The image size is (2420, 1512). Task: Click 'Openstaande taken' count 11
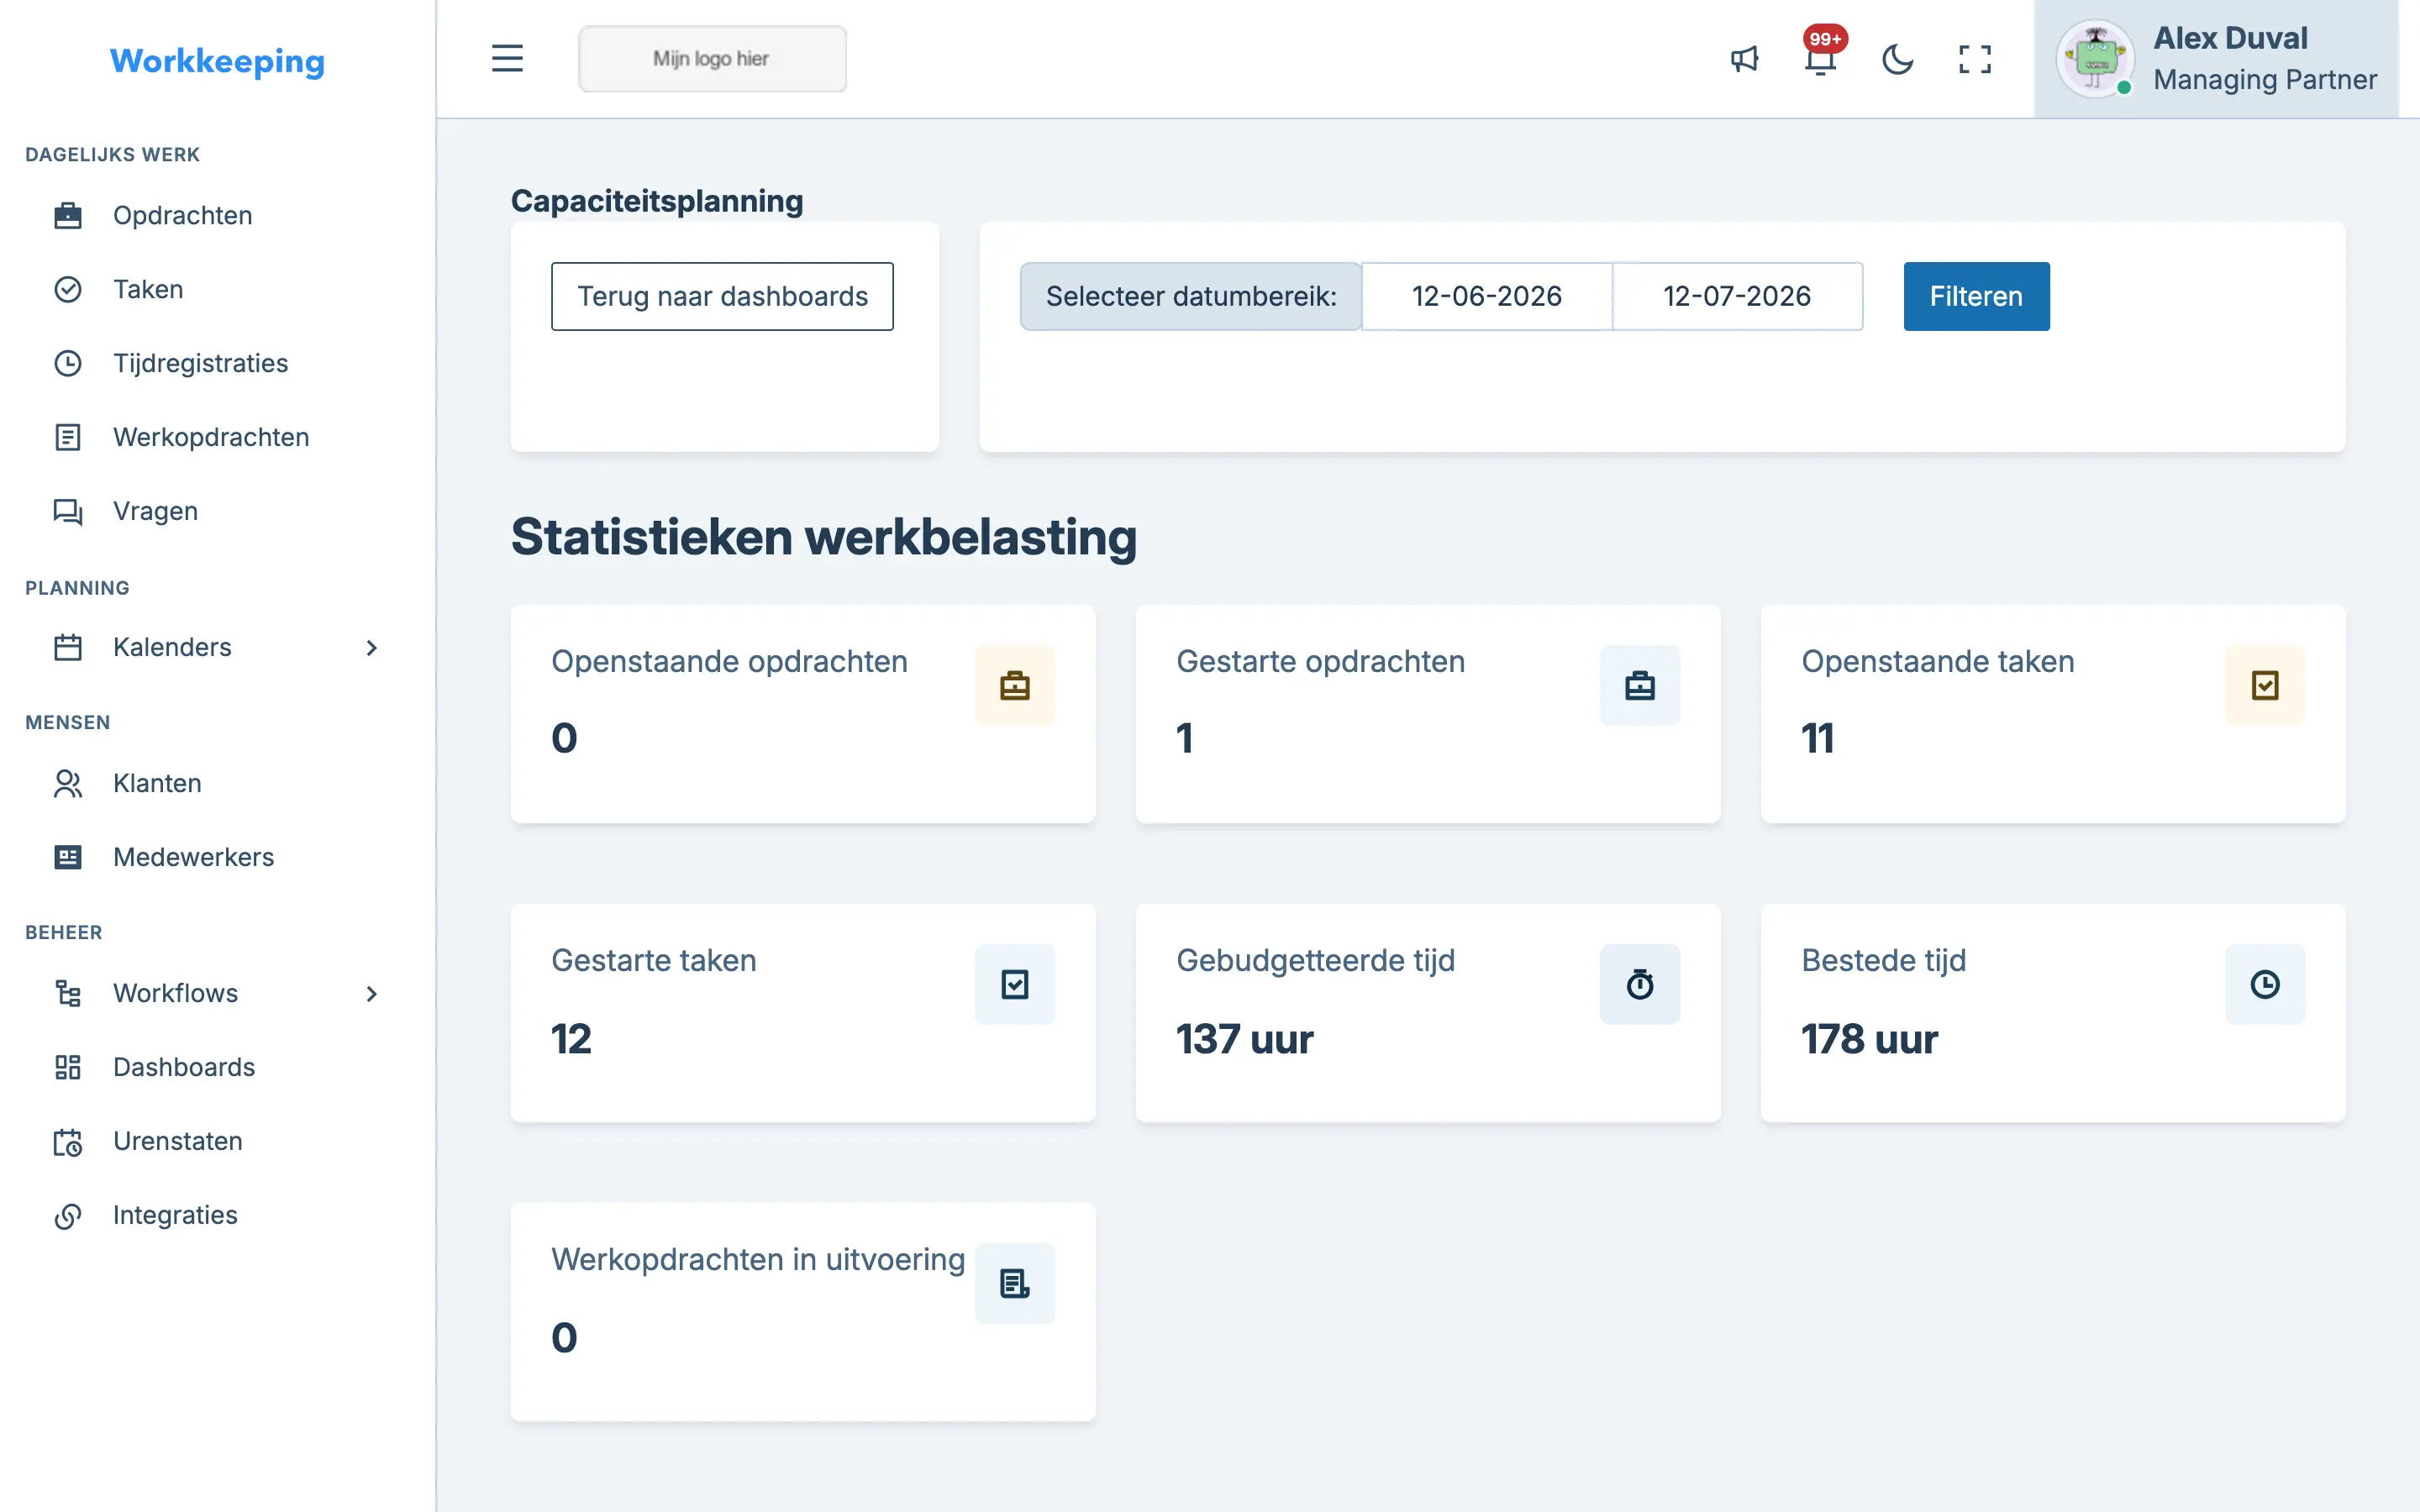[x=1817, y=739]
